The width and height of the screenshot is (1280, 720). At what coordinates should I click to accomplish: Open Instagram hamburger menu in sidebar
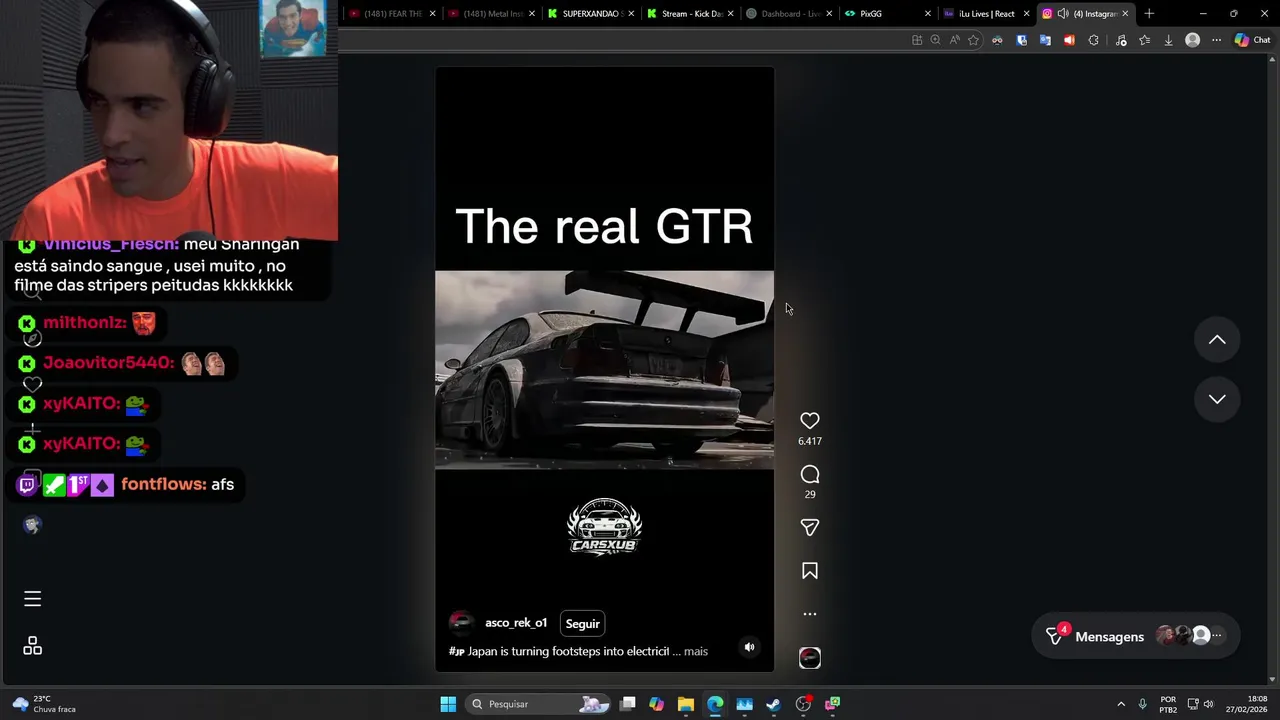point(32,599)
